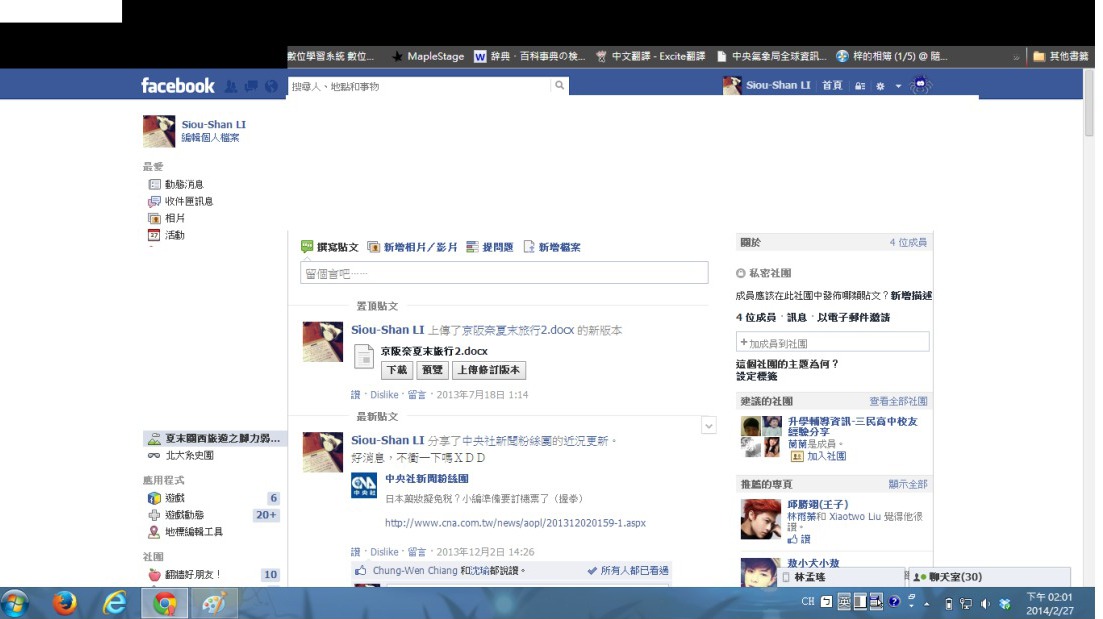
Task: Click the Windows Start orb
Action: click(x=15, y=604)
